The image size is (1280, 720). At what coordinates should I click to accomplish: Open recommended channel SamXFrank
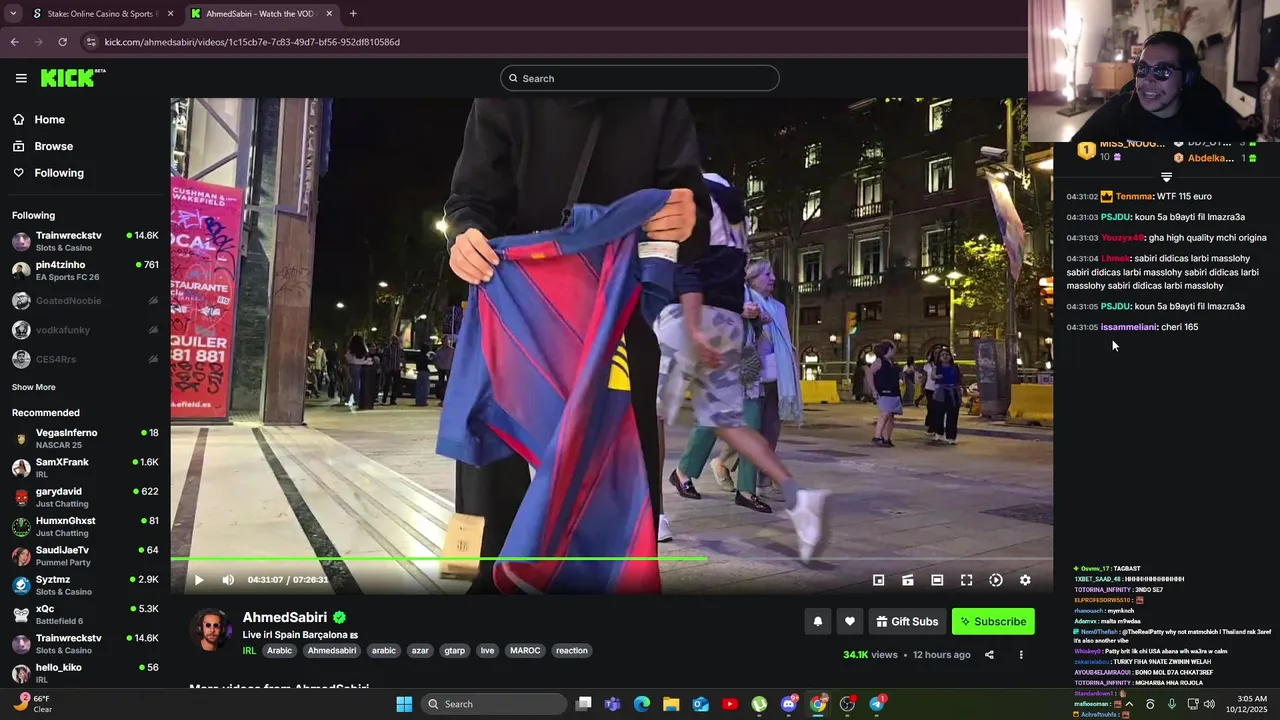pyautogui.click(x=85, y=467)
